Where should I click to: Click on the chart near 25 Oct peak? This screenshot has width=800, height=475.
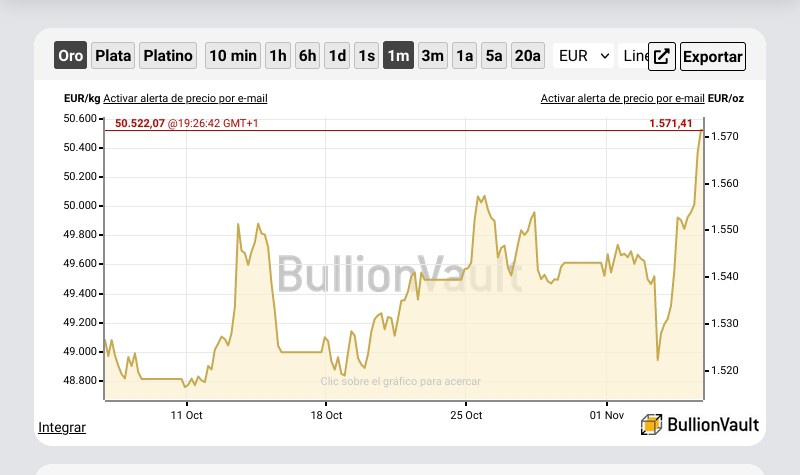pos(481,198)
